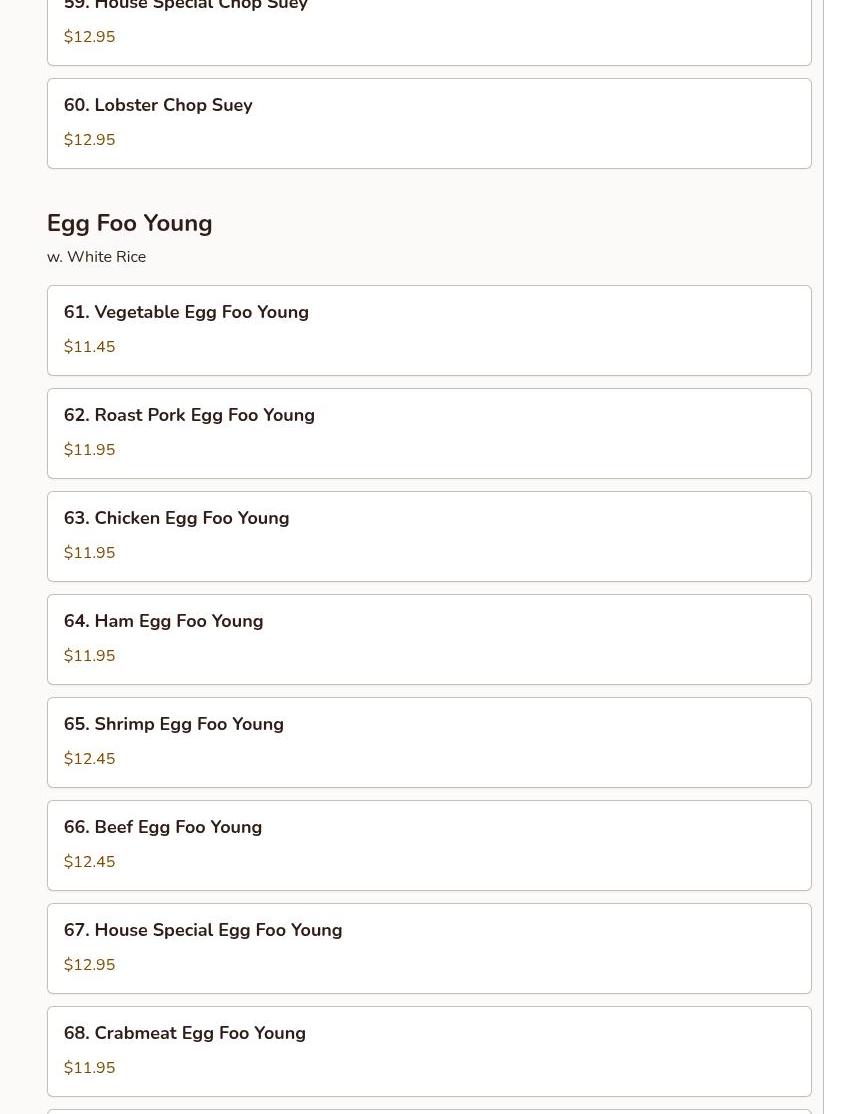844x1114 pixels.
Task: Open the 66. Beef Egg Foo Young card
Action: (162, 828)
